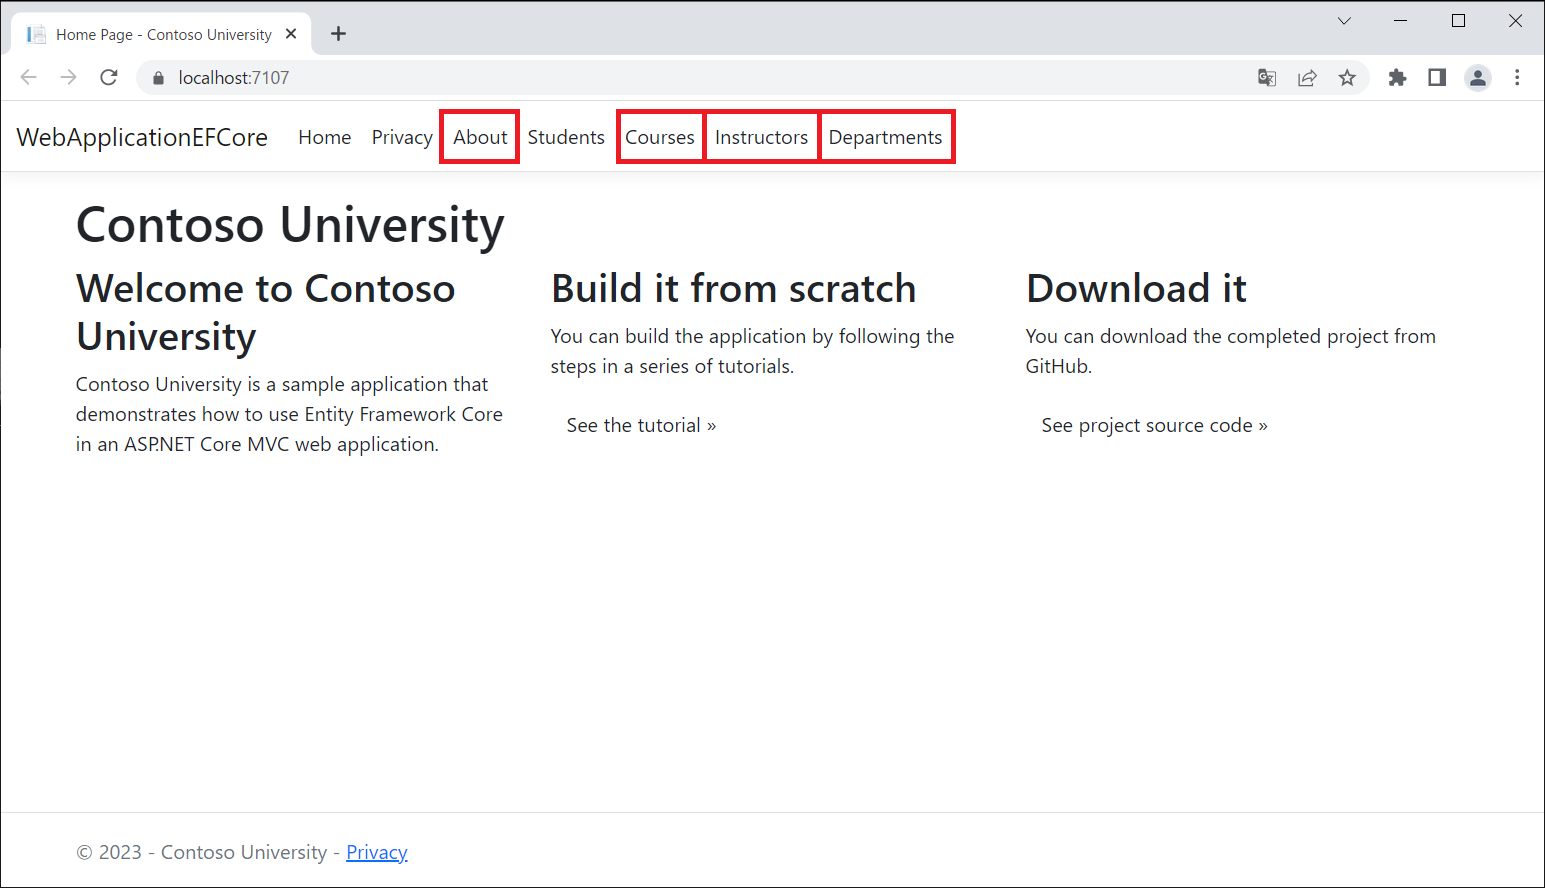Bookmark this page with star icon
The width and height of the screenshot is (1545, 888).
[x=1347, y=78]
